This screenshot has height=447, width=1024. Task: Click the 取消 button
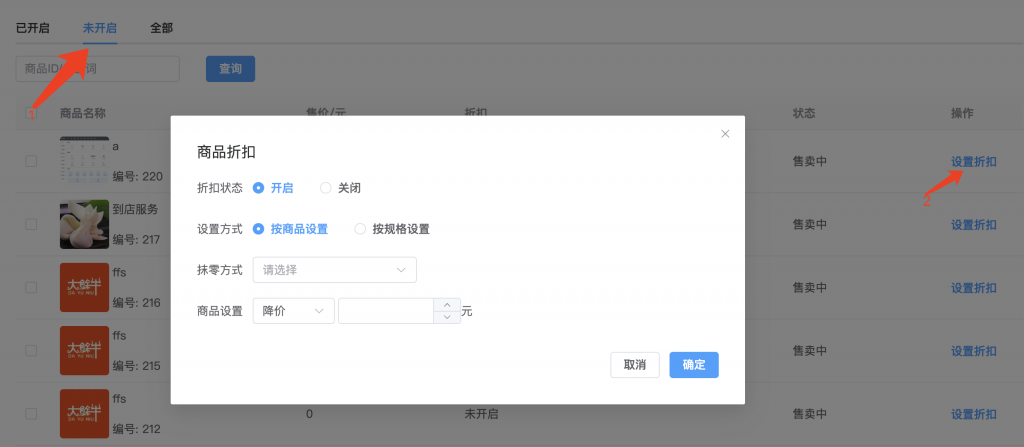tap(635, 365)
